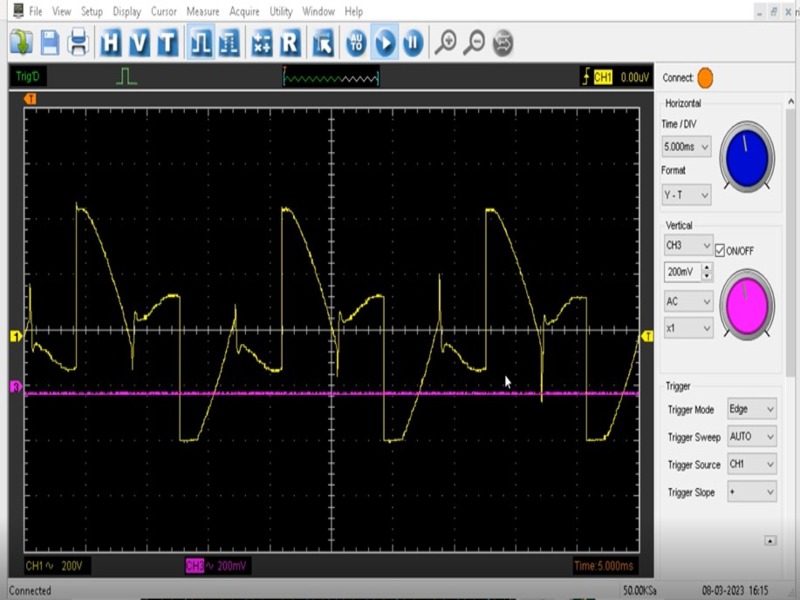Click the 0.00uV trigger level value

635,78
